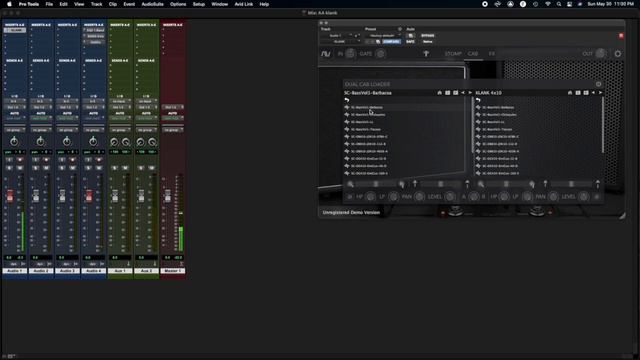Toggle input monitoring on Audio 3
640x360 pixels.
[62, 160]
